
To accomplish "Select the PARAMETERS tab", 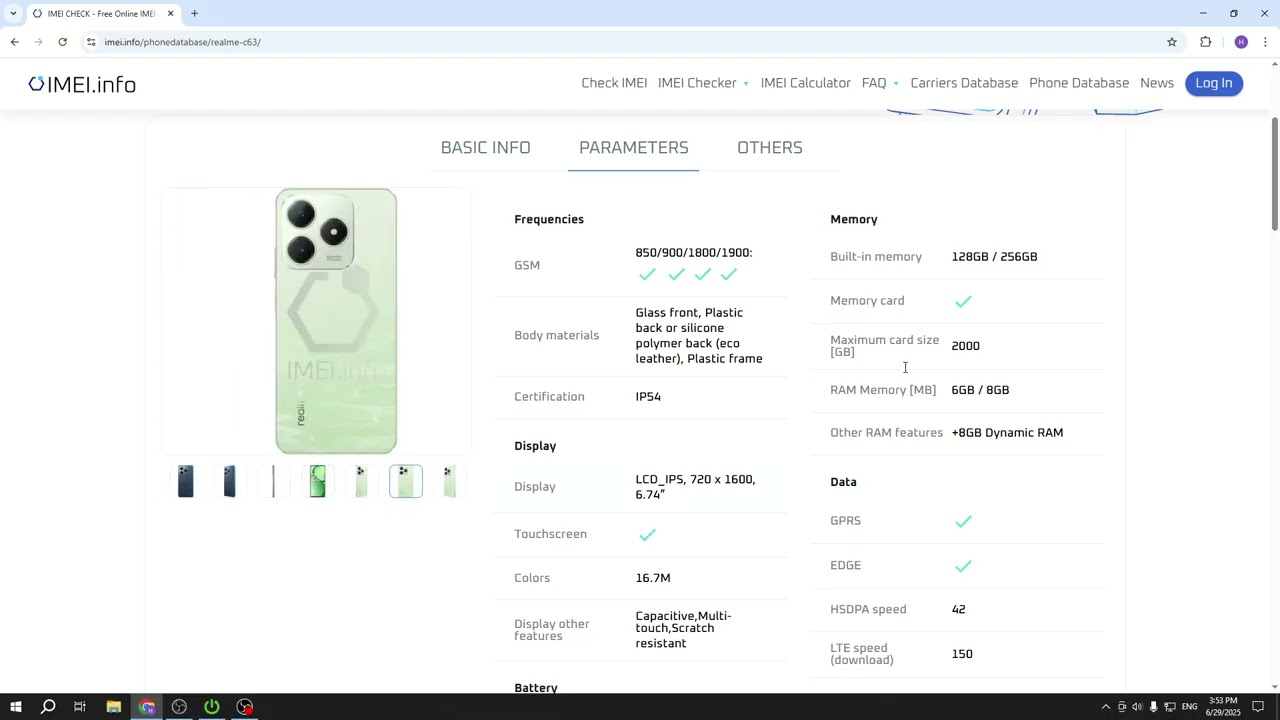I will 634,148.
